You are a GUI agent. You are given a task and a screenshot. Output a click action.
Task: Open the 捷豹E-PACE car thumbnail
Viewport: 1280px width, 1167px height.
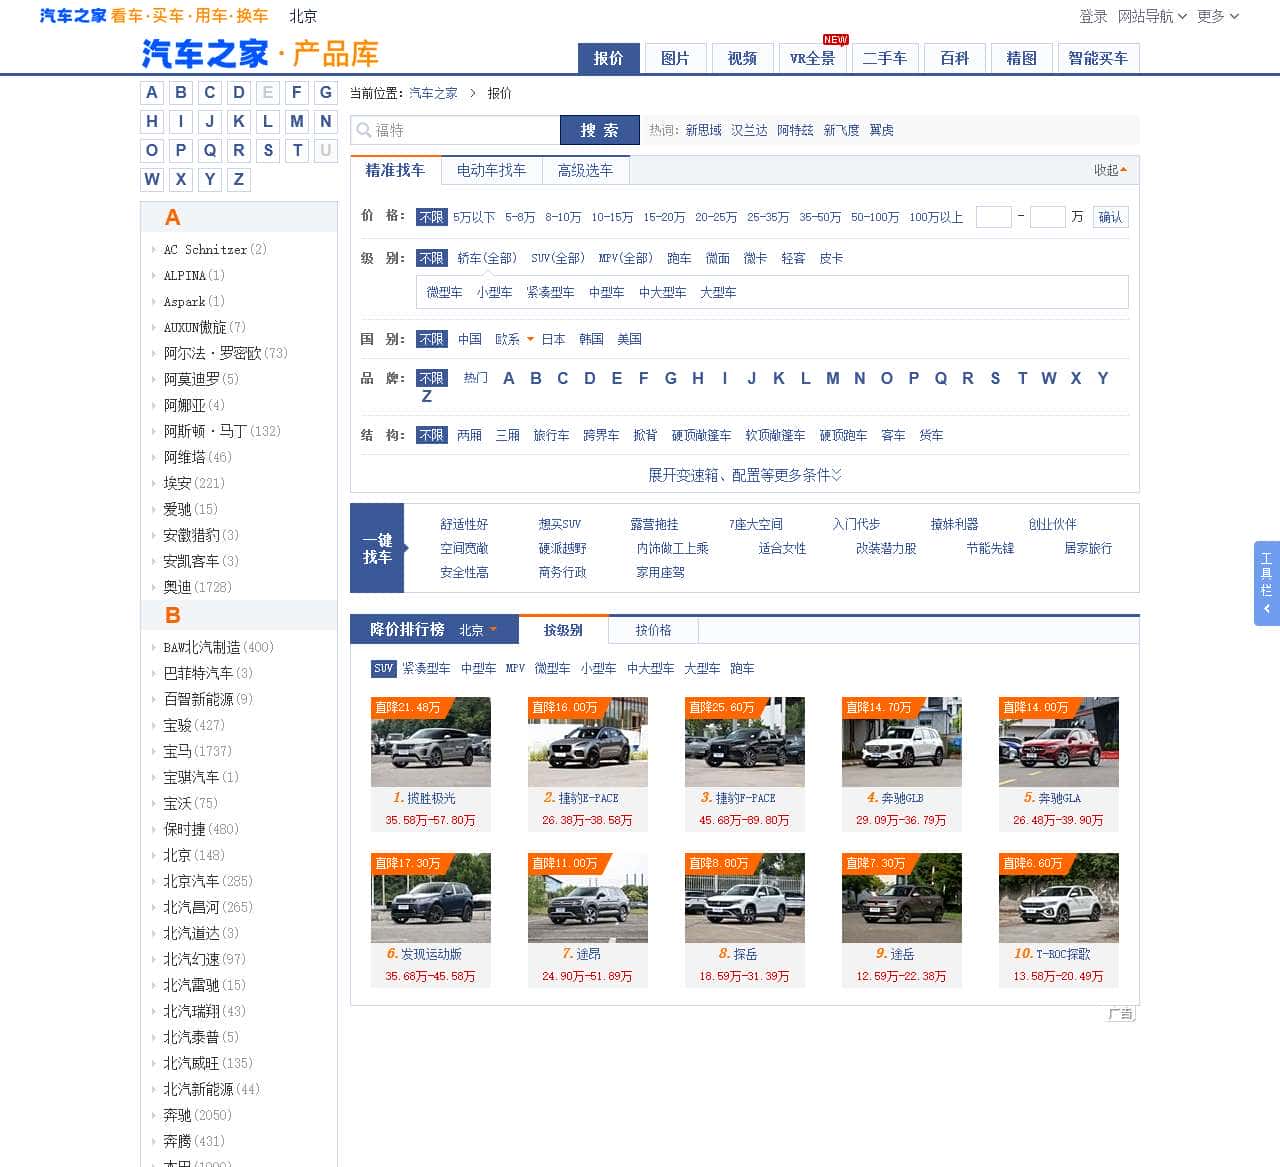click(588, 742)
